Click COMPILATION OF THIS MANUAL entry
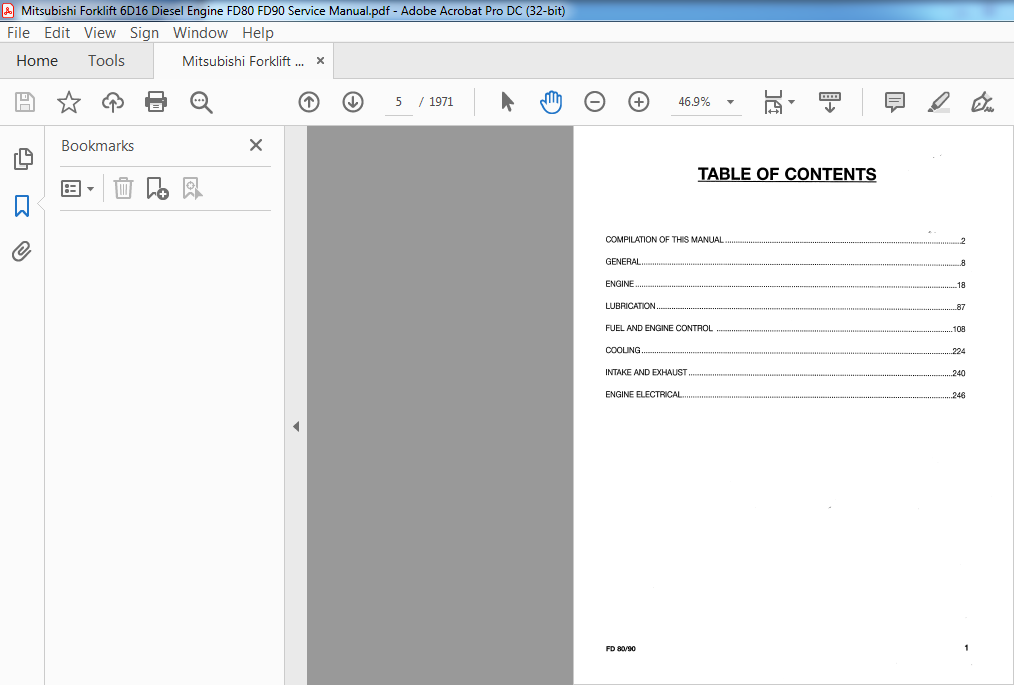The image size is (1014, 685). point(785,240)
